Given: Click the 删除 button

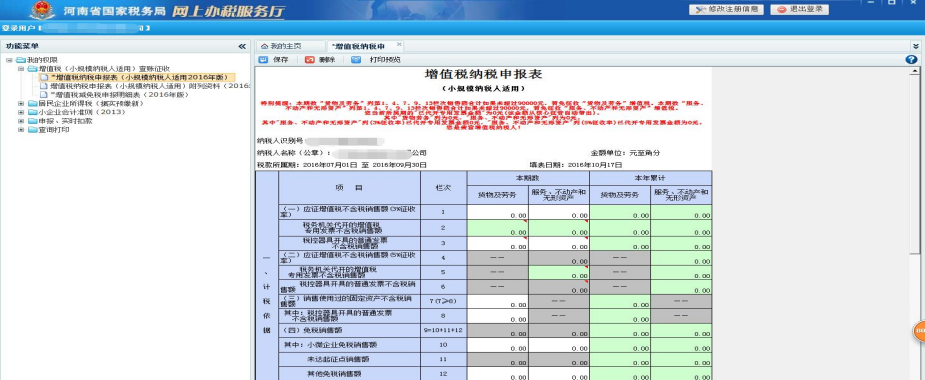Looking at the screenshot, I should [x=320, y=60].
